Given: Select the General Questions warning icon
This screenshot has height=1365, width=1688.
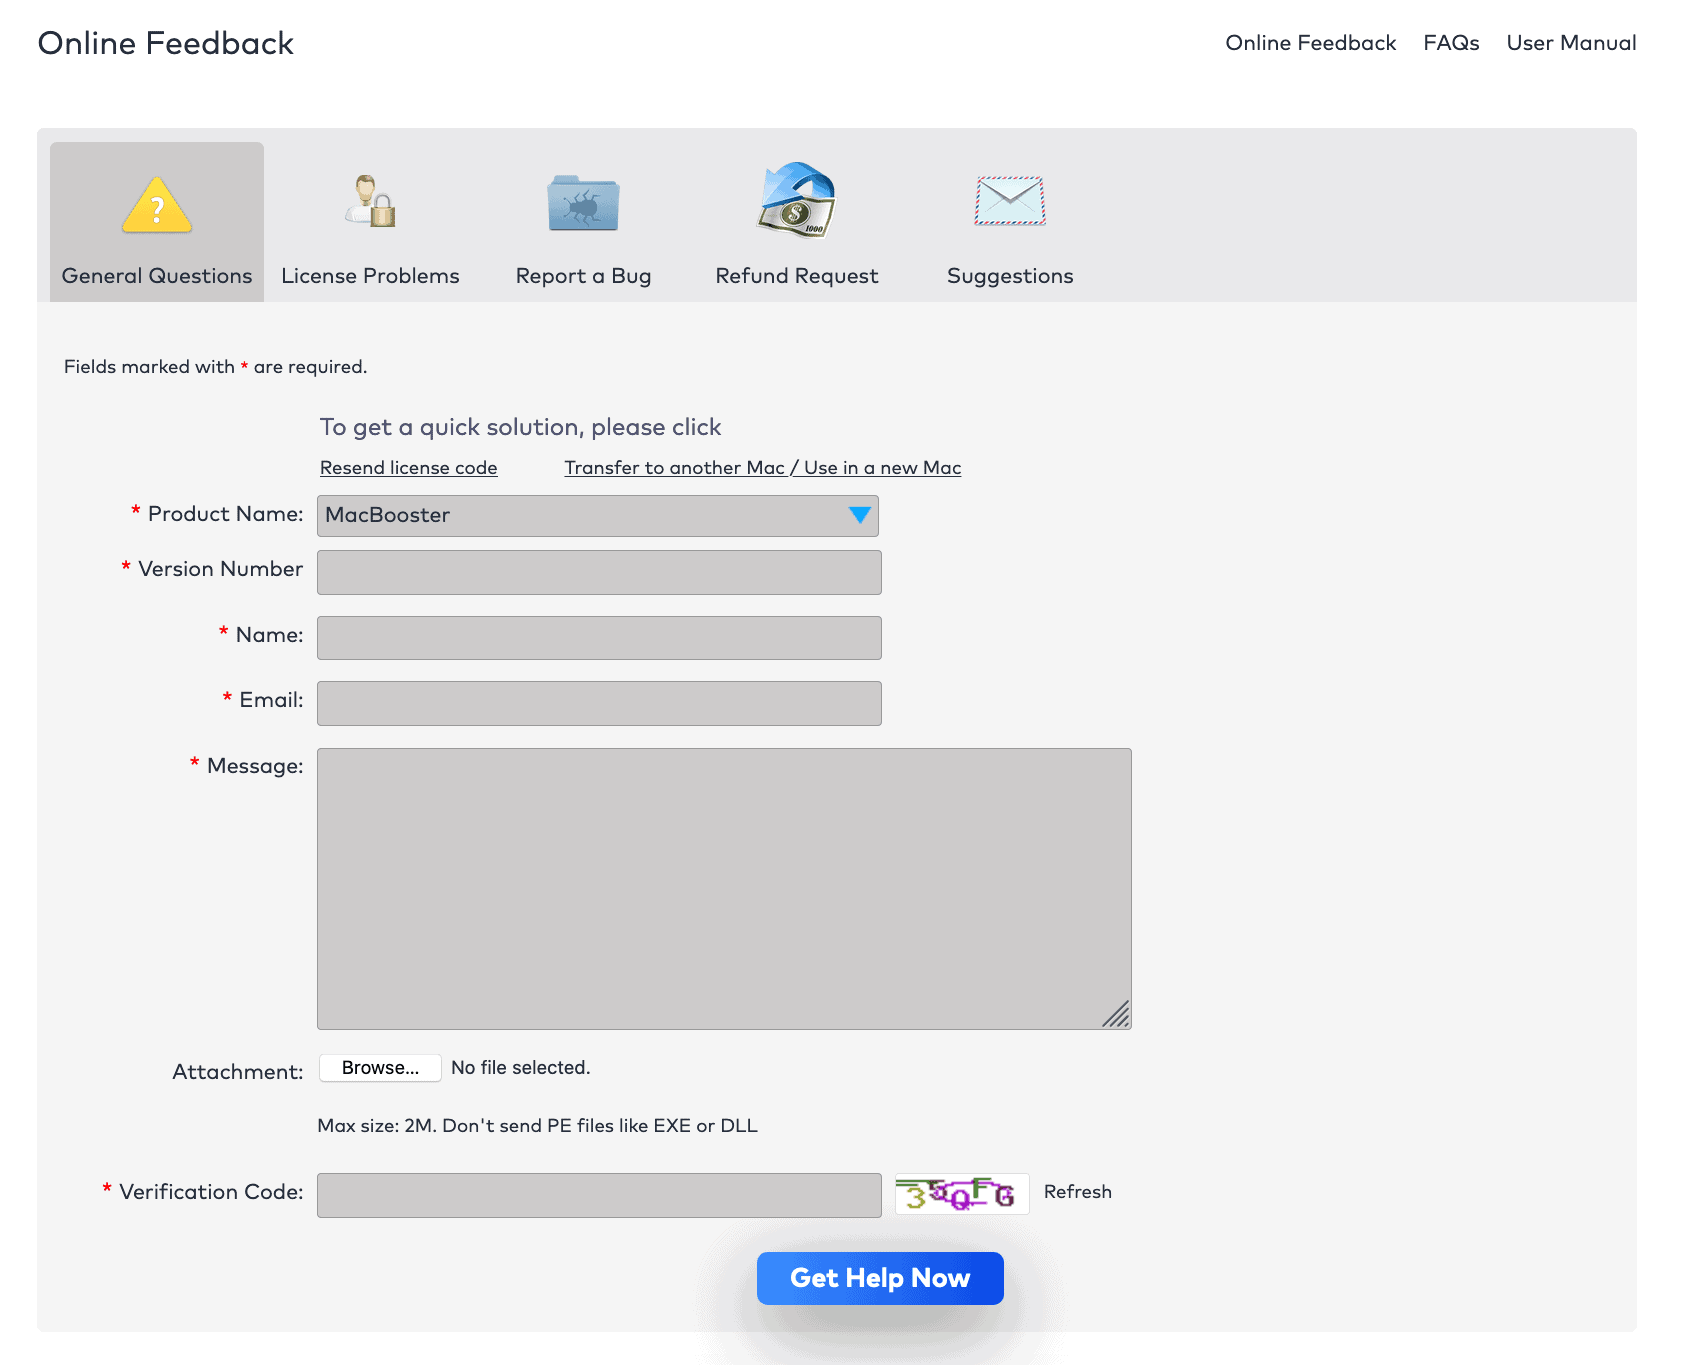Looking at the screenshot, I should pos(156,204).
